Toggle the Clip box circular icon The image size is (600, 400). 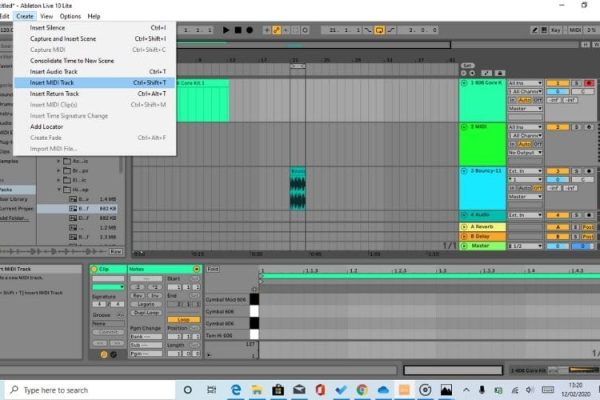tap(95, 269)
